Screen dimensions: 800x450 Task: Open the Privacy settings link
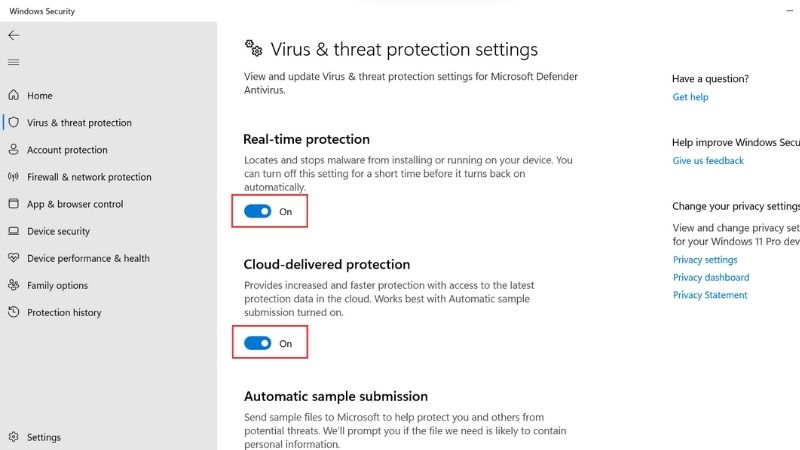(705, 260)
